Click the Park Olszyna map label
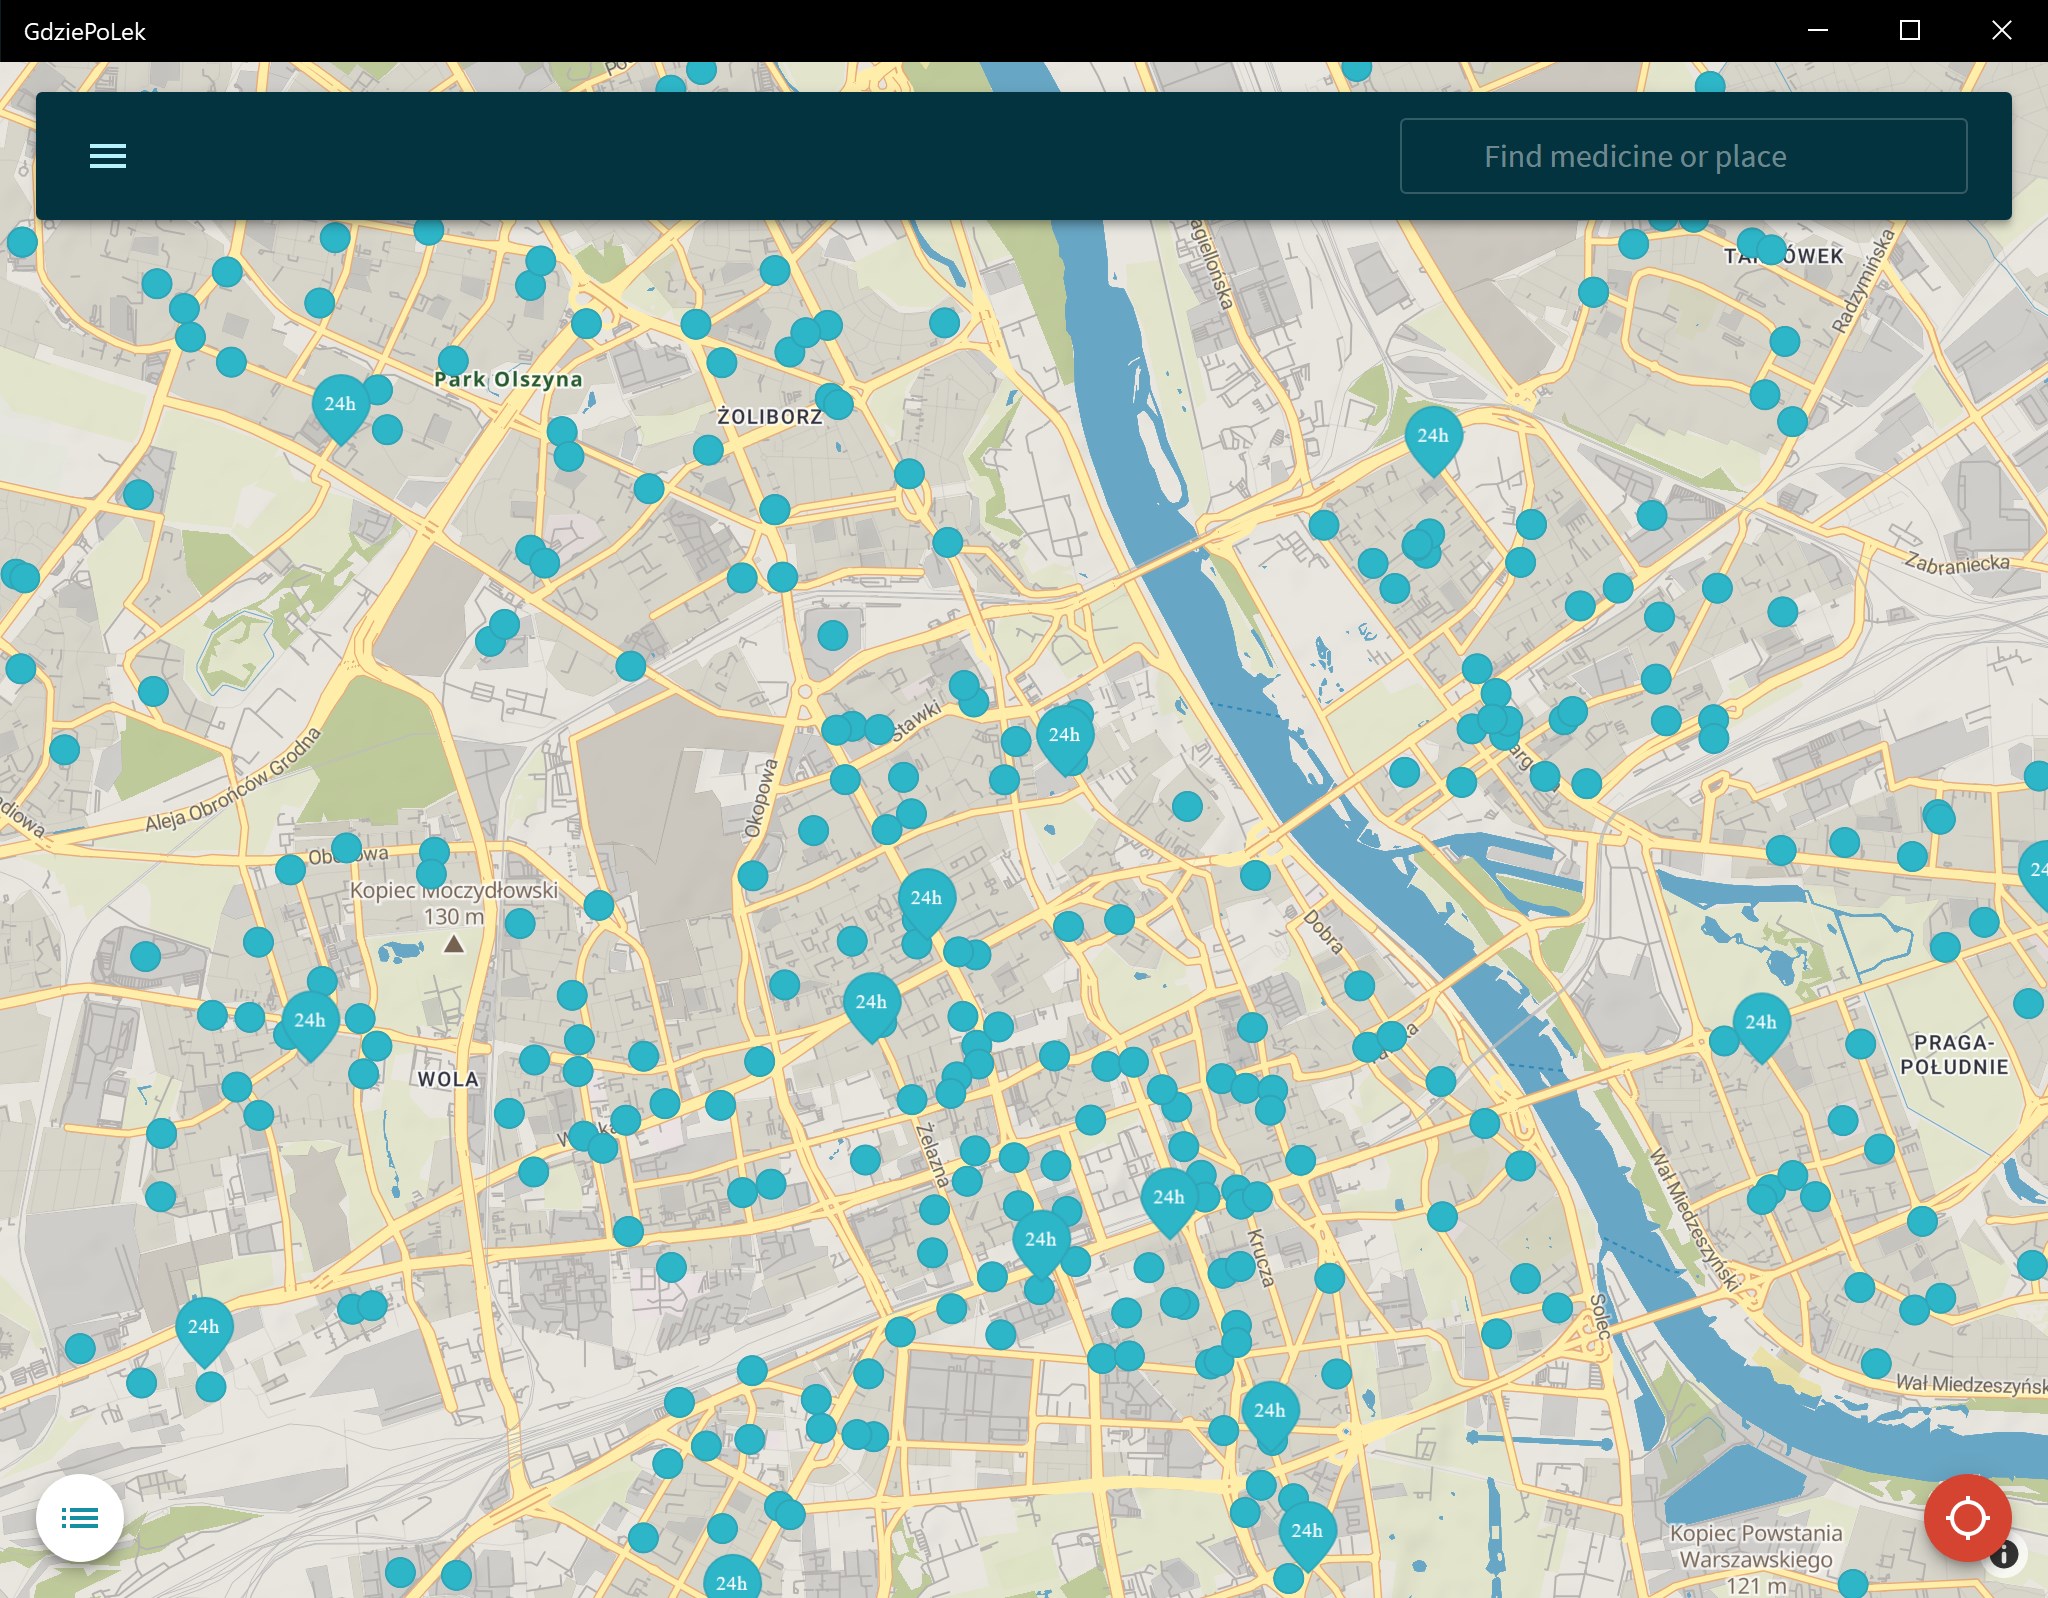This screenshot has width=2048, height=1598. (x=508, y=379)
